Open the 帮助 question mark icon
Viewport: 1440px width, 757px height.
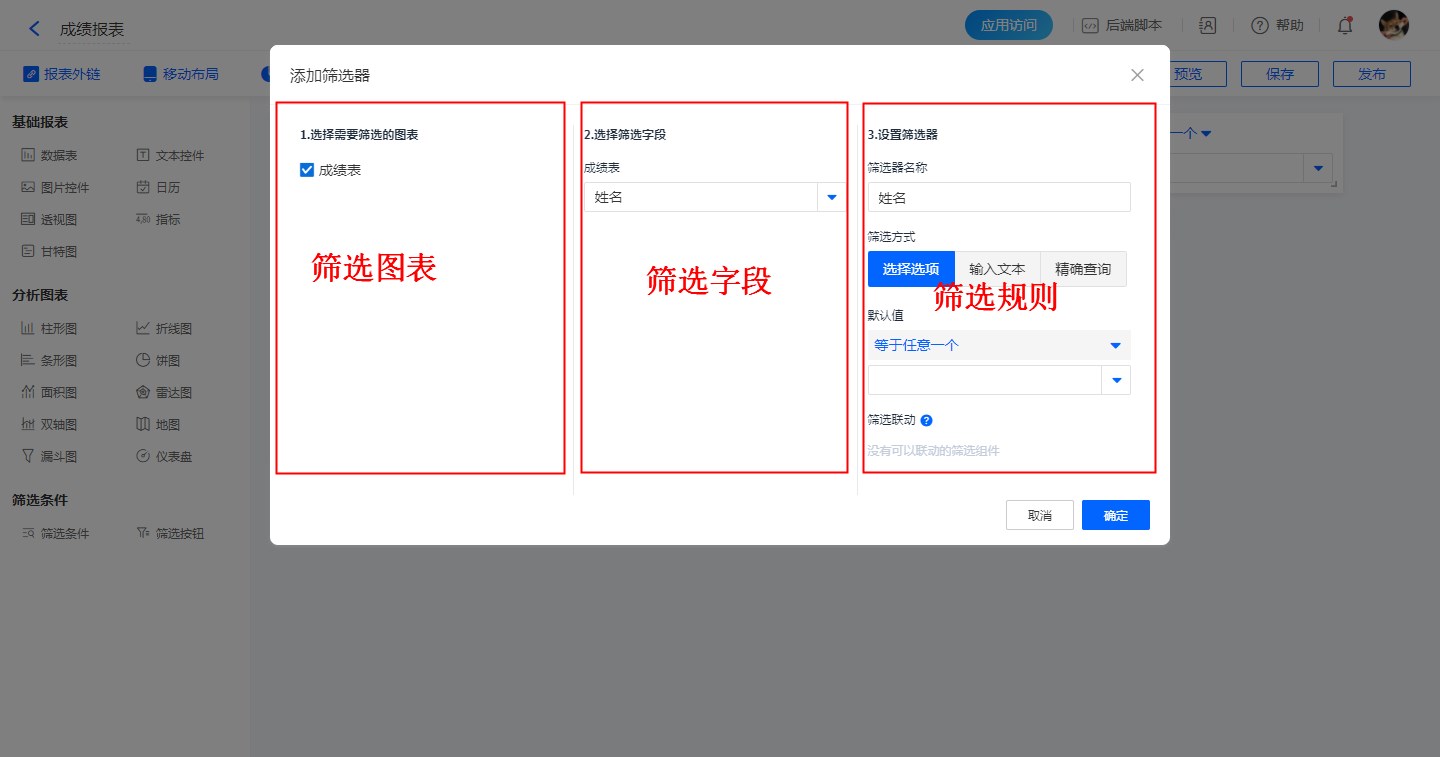1259,26
